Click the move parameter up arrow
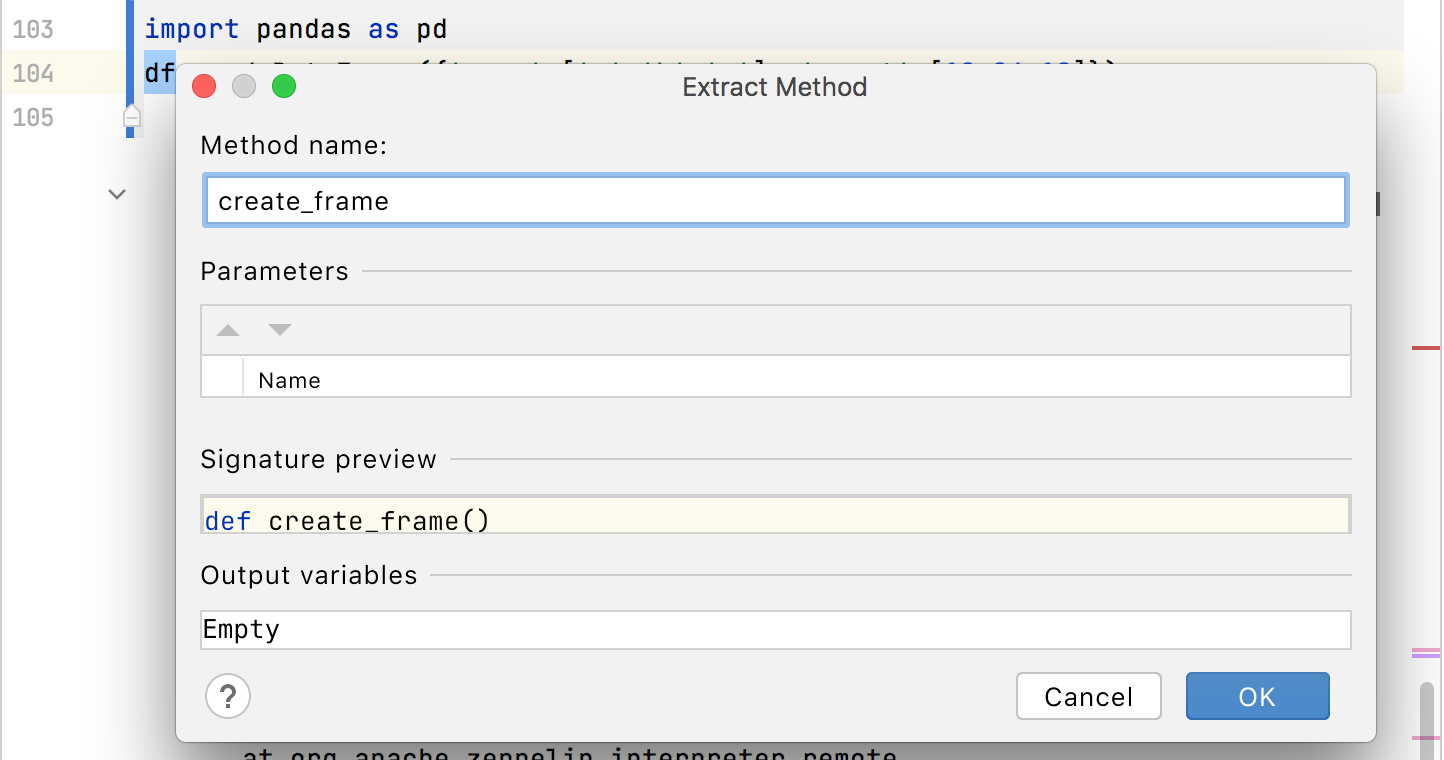The height and width of the screenshot is (760, 1444). (x=227, y=329)
